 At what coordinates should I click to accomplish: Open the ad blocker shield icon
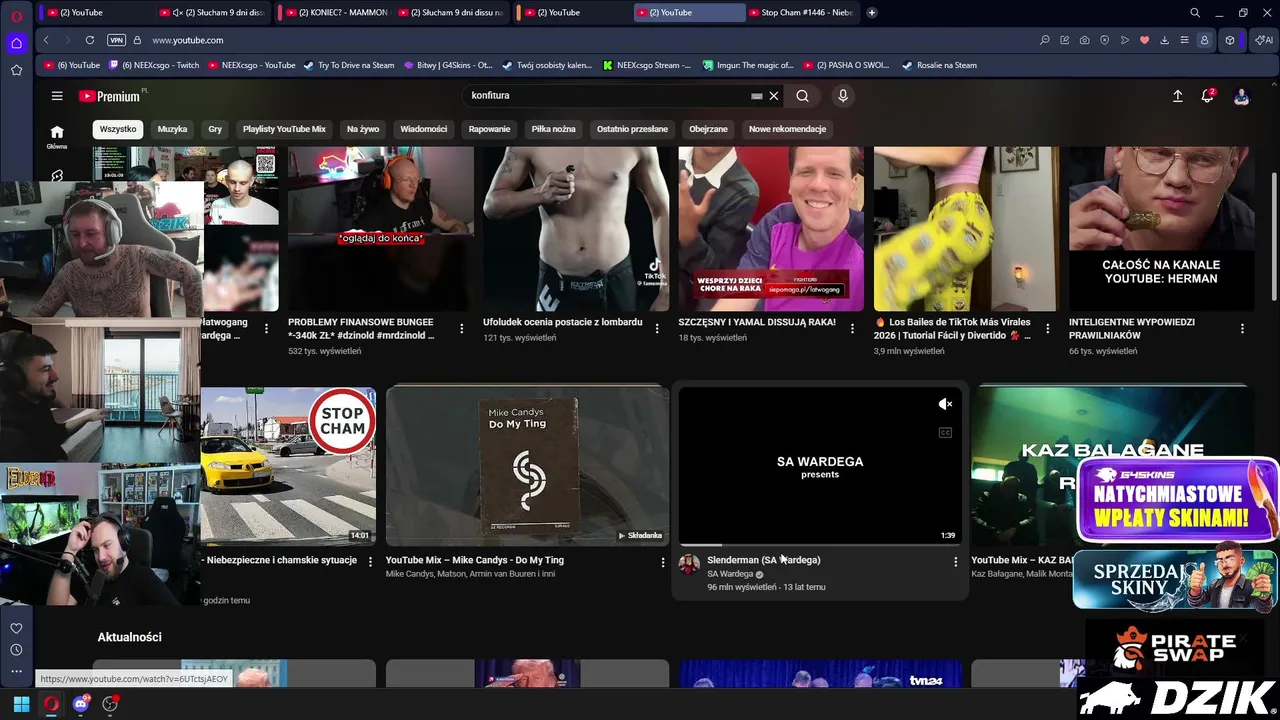(1105, 40)
